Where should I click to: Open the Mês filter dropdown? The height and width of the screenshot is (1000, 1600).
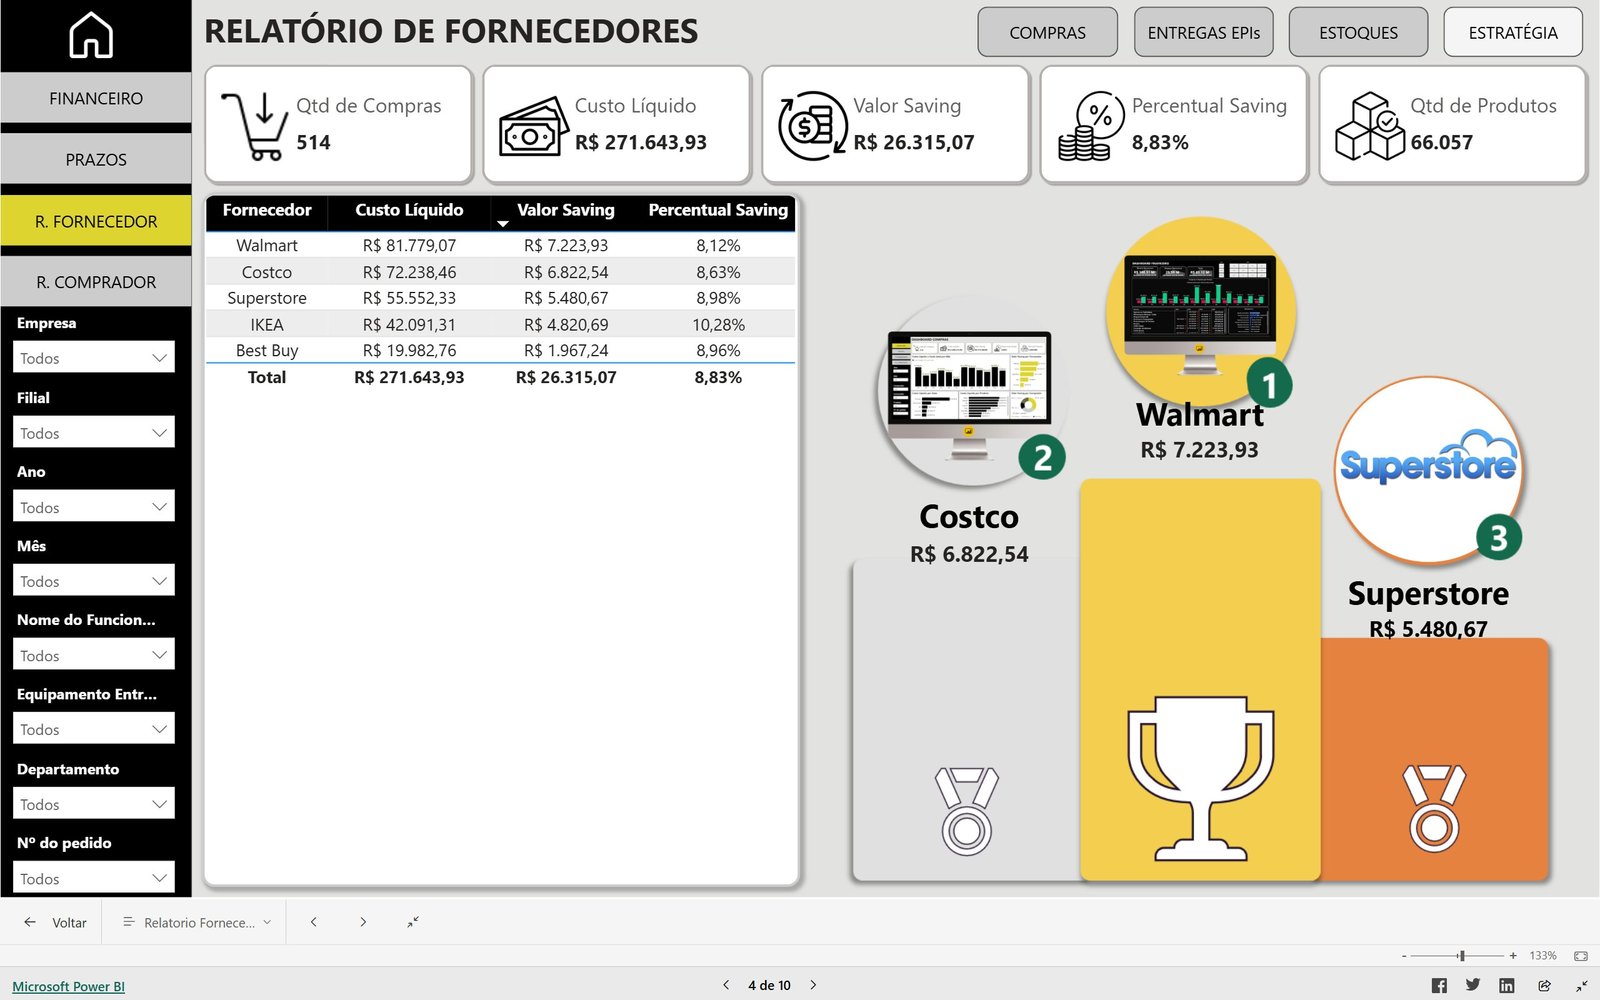pos(94,580)
